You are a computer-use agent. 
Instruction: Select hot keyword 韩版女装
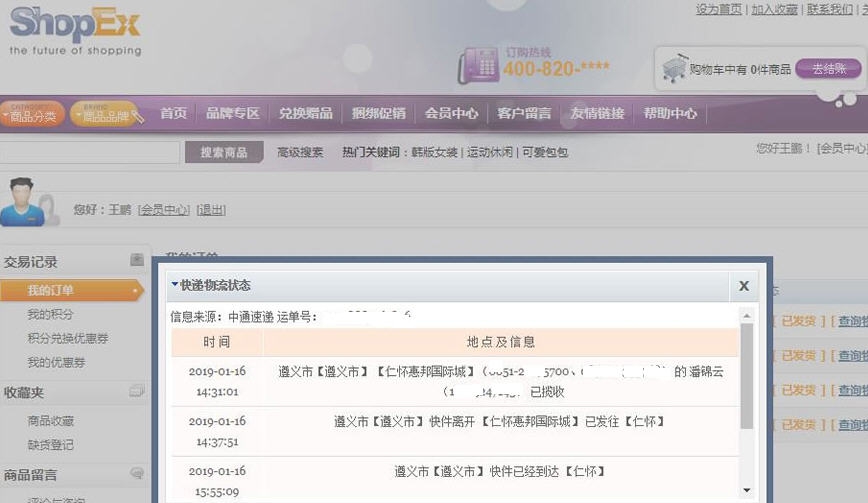pos(435,152)
